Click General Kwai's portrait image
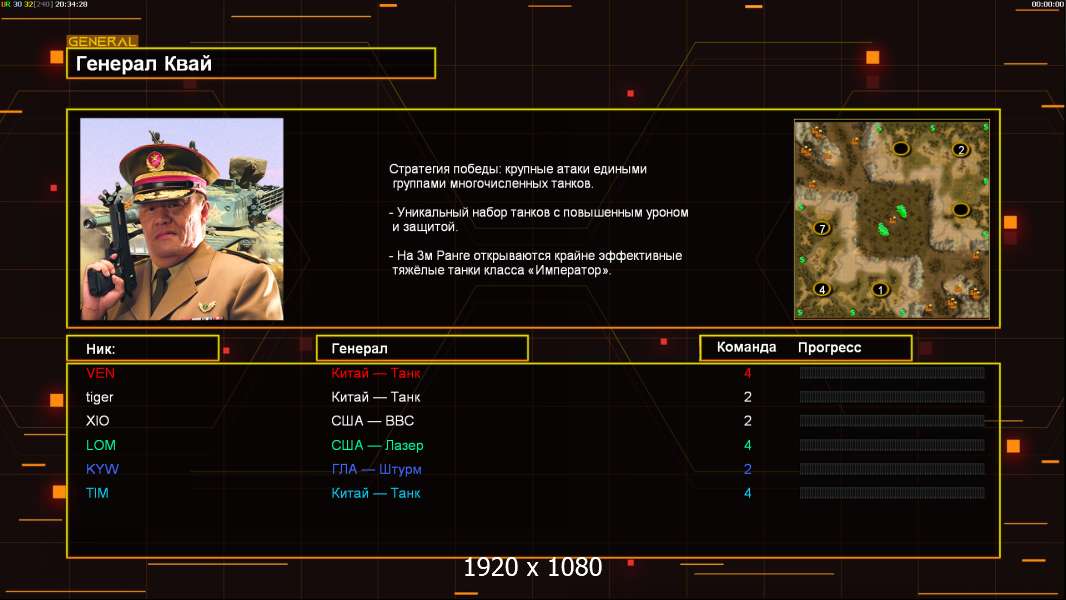1066x600 pixels. tap(182, 219)
